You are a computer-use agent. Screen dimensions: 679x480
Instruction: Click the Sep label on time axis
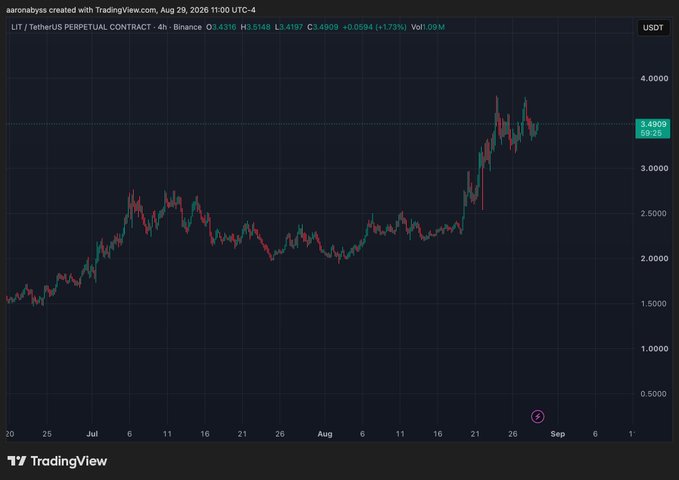[x=558, y=434]
